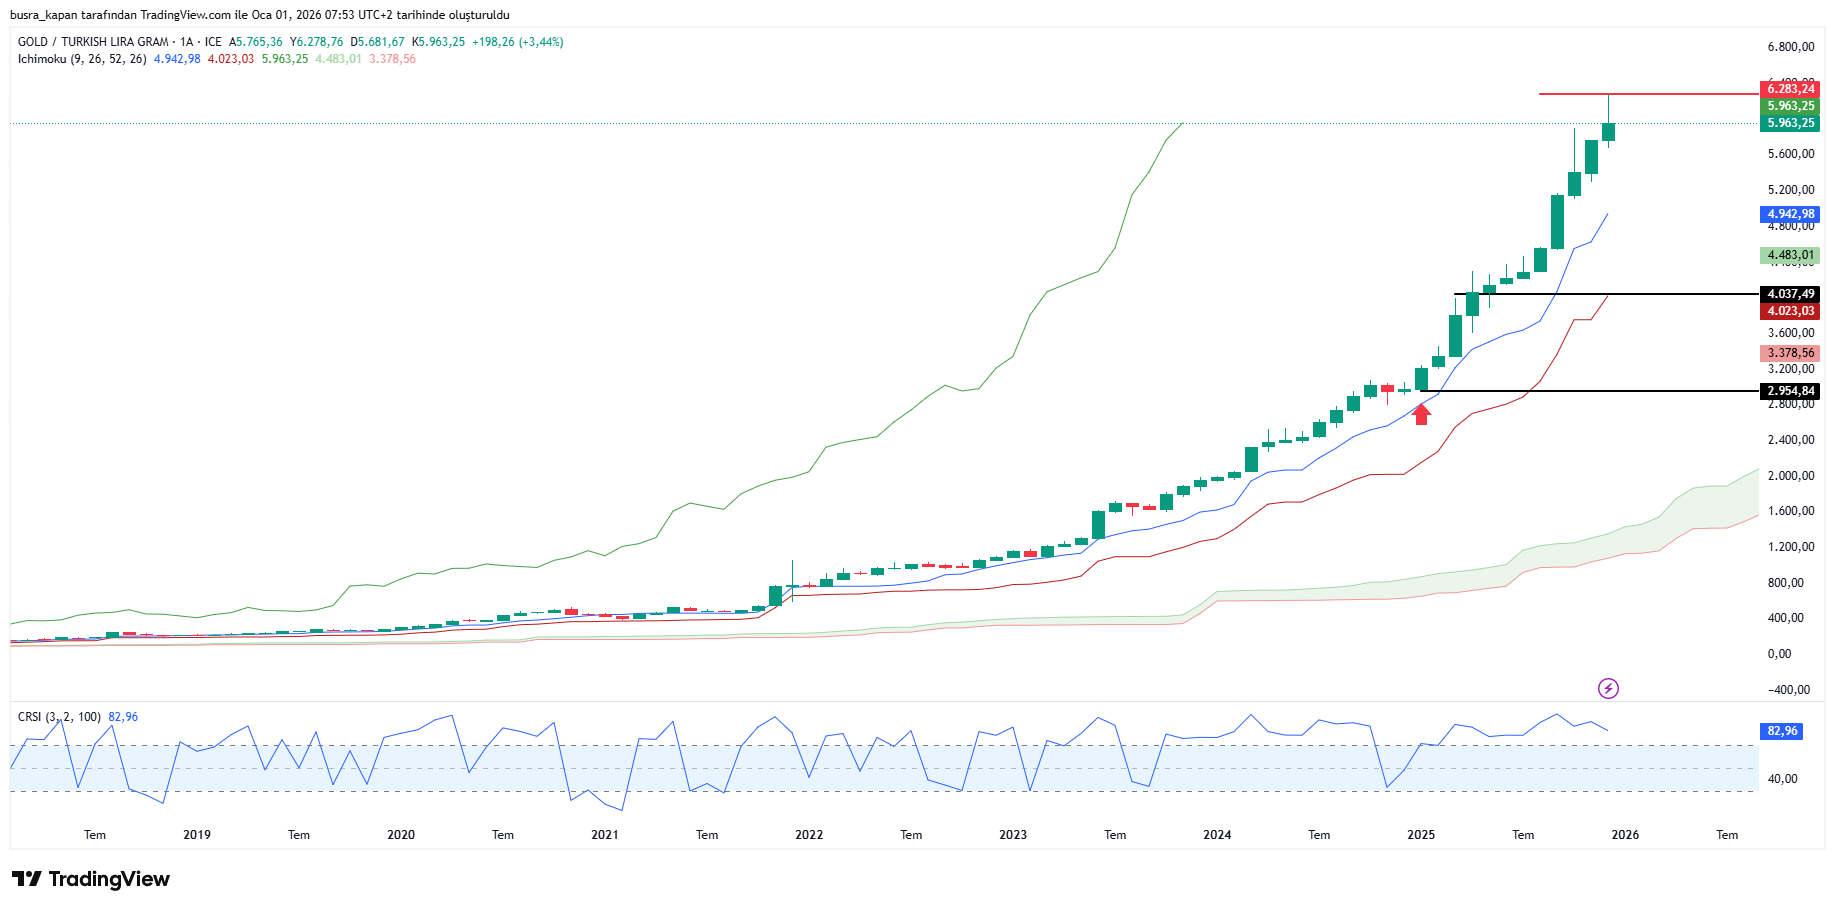
Task: Click the purple lightning bolt icon
Action: click(1608, 688)
